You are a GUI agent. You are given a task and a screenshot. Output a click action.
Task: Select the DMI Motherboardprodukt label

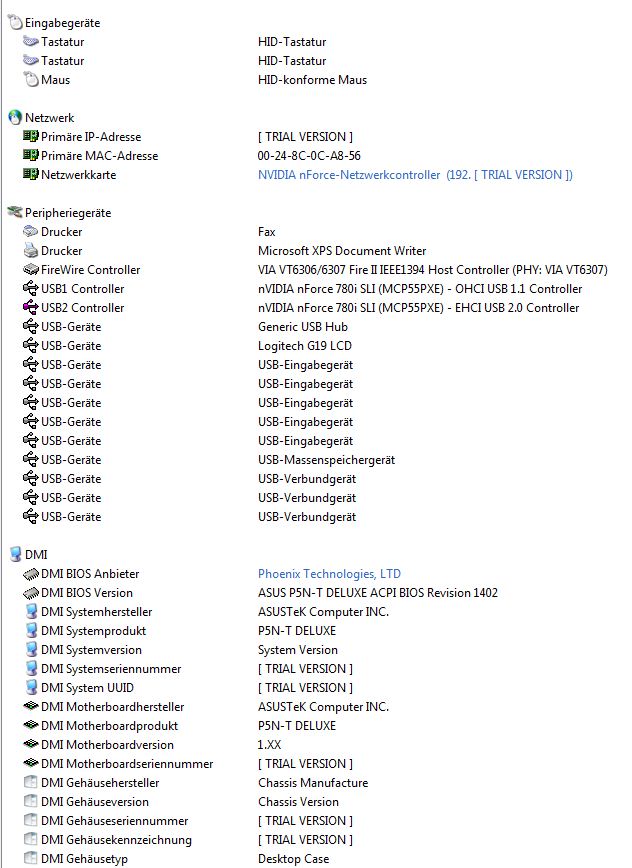pyautogui.click(x=110, y=726)
